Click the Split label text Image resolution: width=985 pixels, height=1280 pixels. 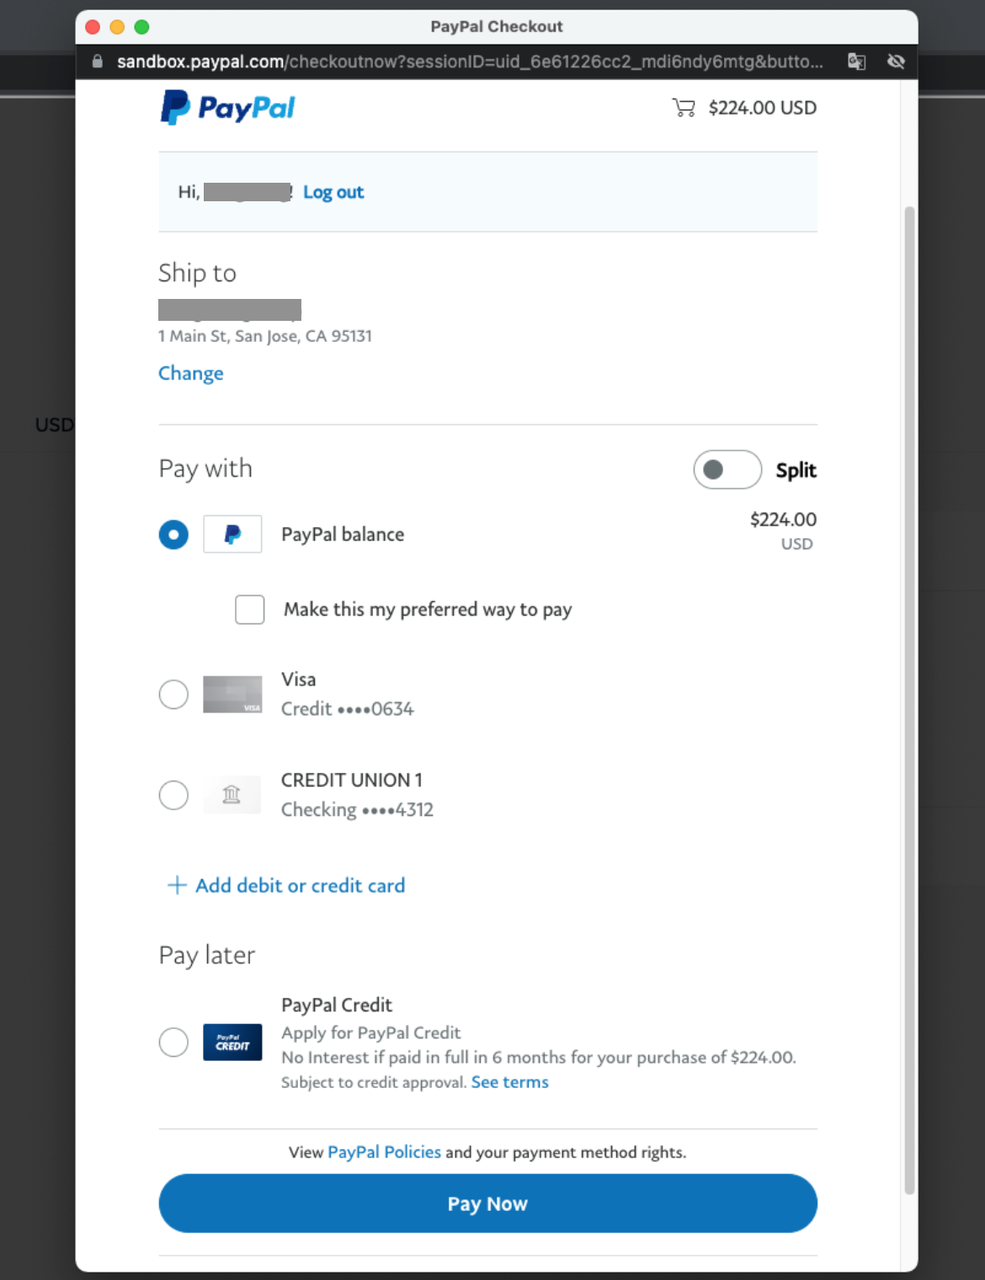(x=796, y=470)
